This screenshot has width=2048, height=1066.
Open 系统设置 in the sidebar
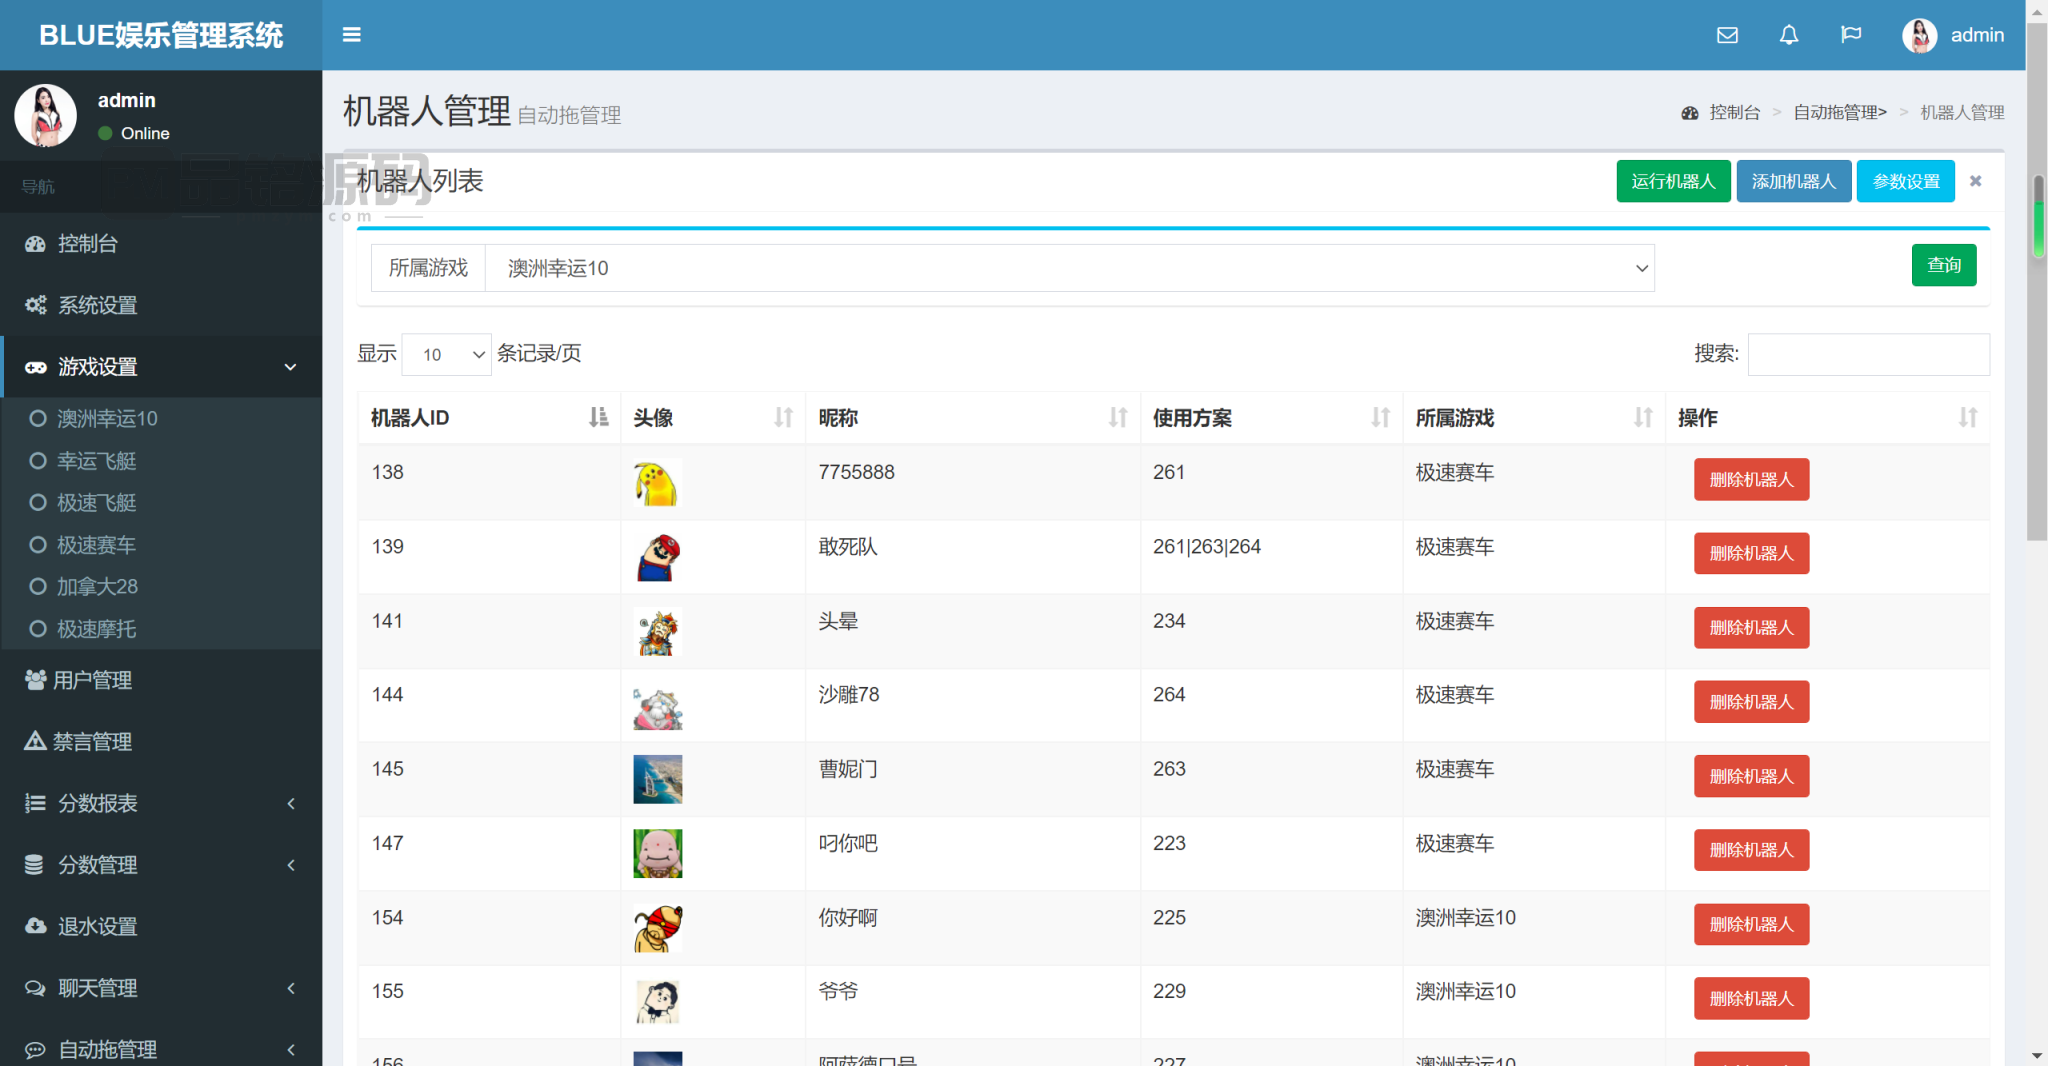pos(161,305)
